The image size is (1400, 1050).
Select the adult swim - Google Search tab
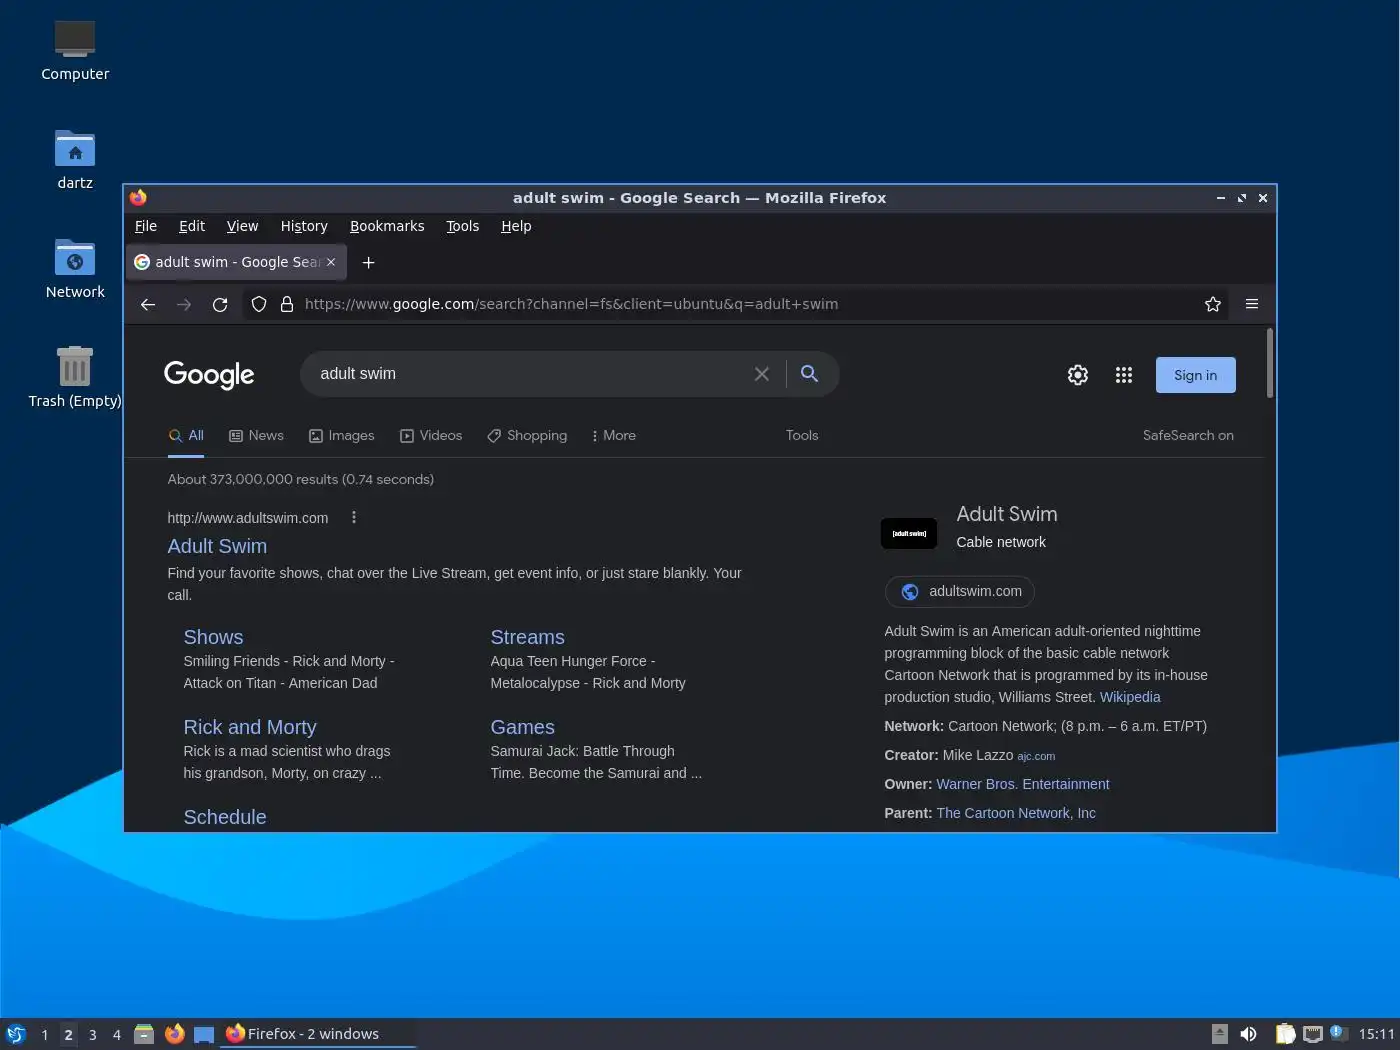tap(236, 262)
